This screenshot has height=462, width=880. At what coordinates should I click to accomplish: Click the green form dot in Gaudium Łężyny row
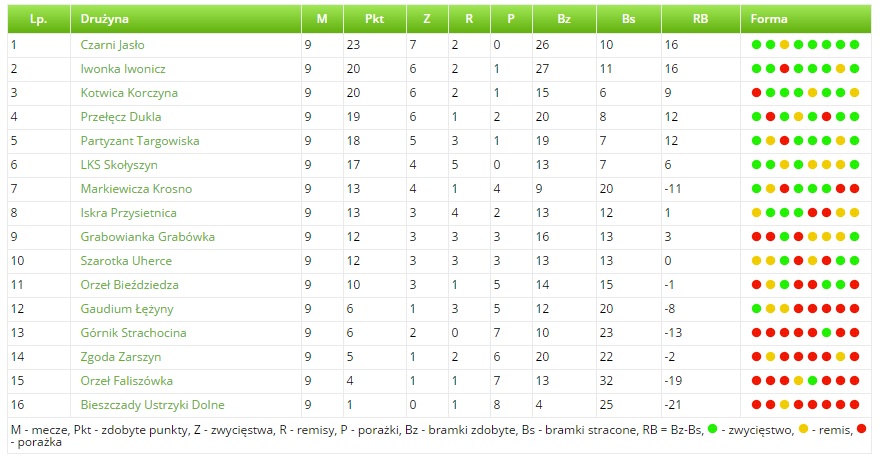point(757,309)
